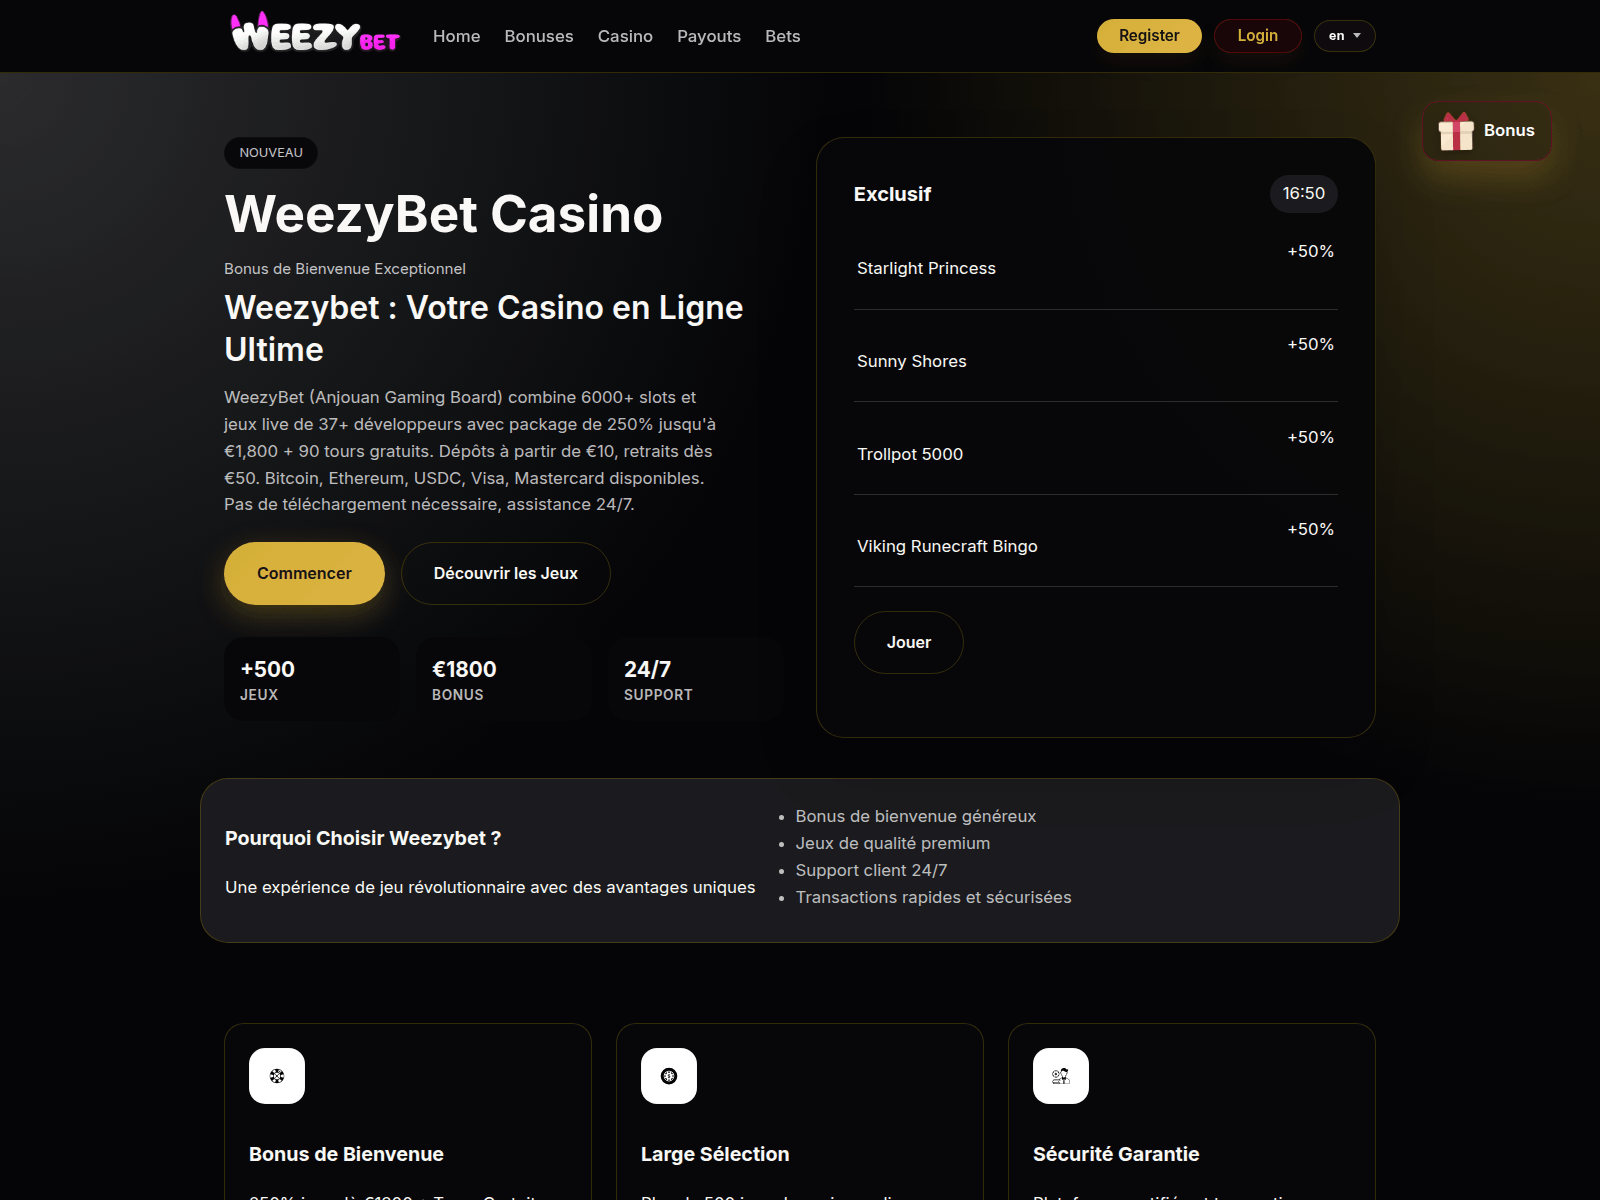Go to the Bonuses page
This screenshot has height=1200, width=1600.
[539, 36]
